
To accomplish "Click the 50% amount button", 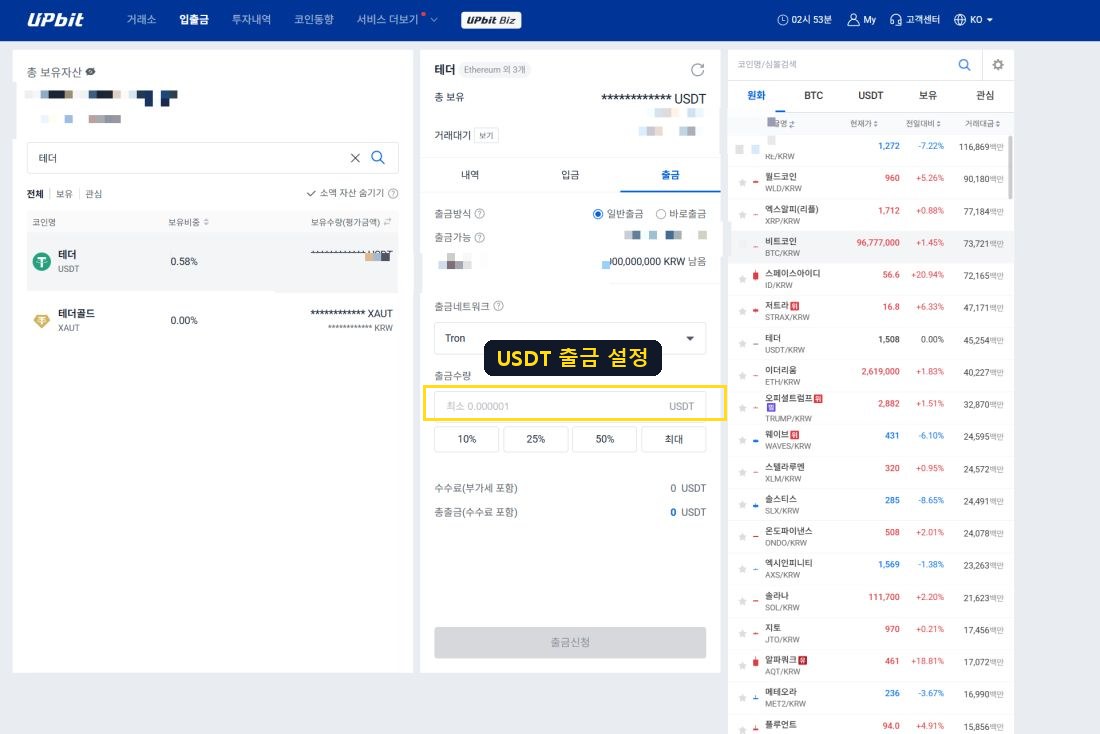I will click(605, 439).
